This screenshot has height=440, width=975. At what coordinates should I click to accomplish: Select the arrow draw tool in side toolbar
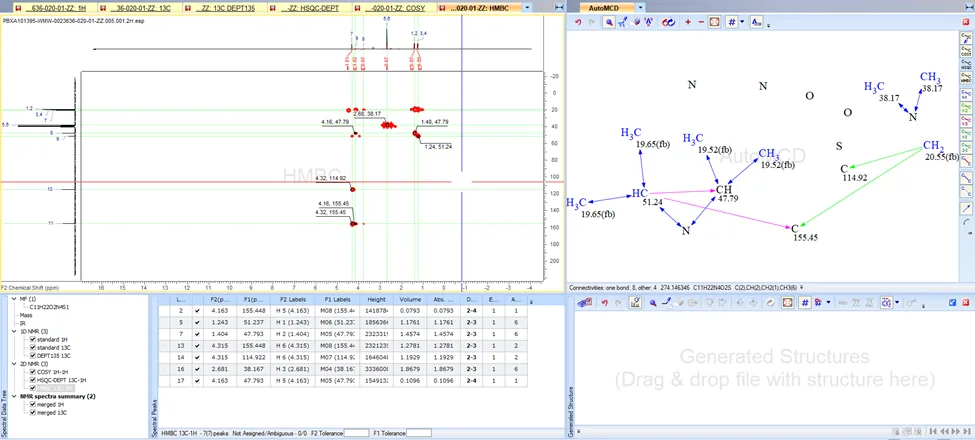pos(966,208)
